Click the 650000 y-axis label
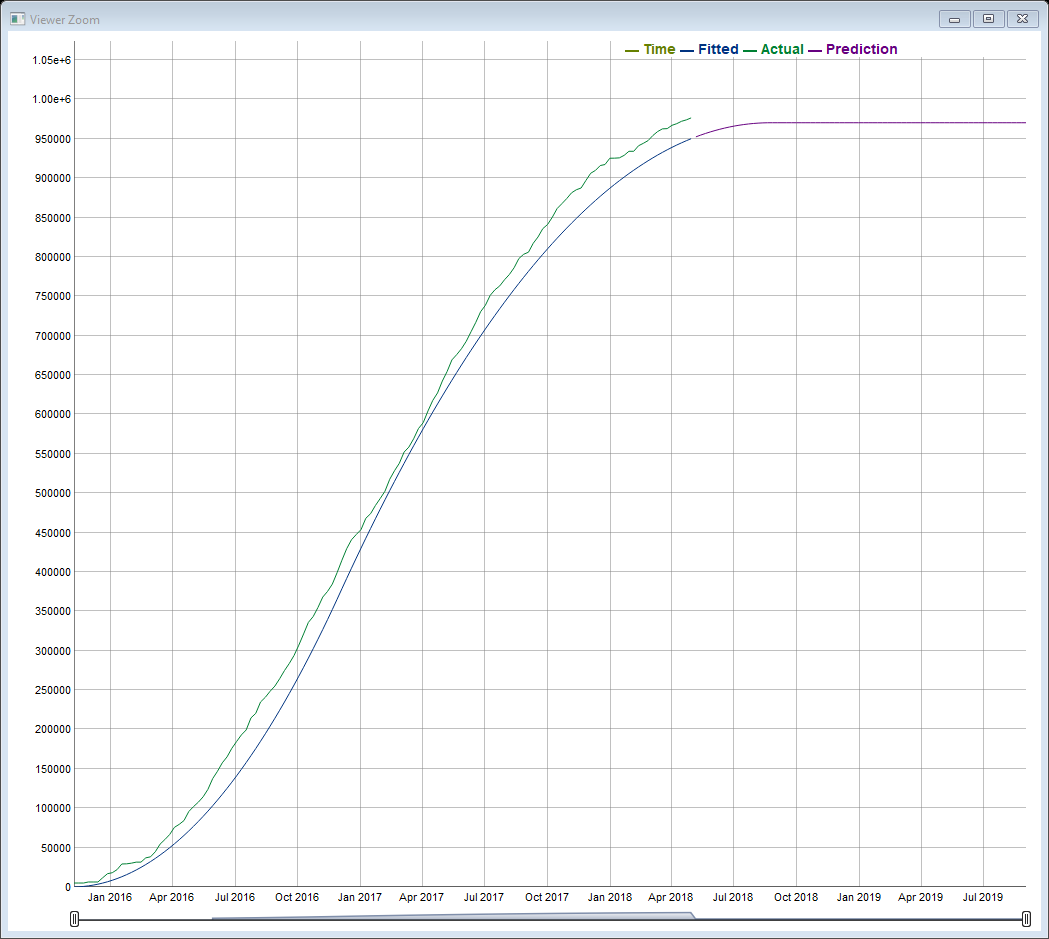Image resolution: width=1049 pixels, height=939 pixels. 53,375
